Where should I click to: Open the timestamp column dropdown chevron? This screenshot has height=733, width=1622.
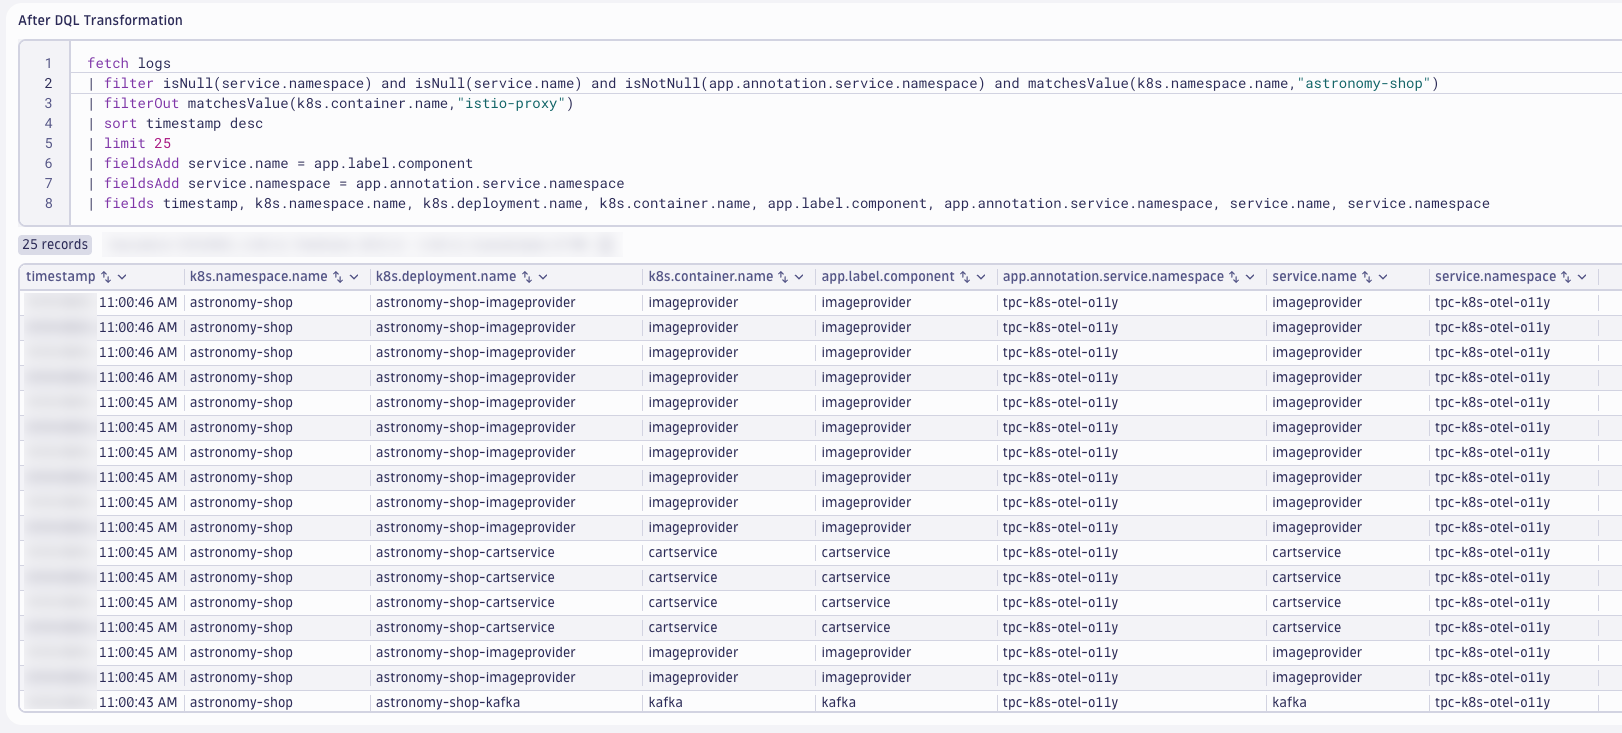pyautogui.click(x=122, y=277)
